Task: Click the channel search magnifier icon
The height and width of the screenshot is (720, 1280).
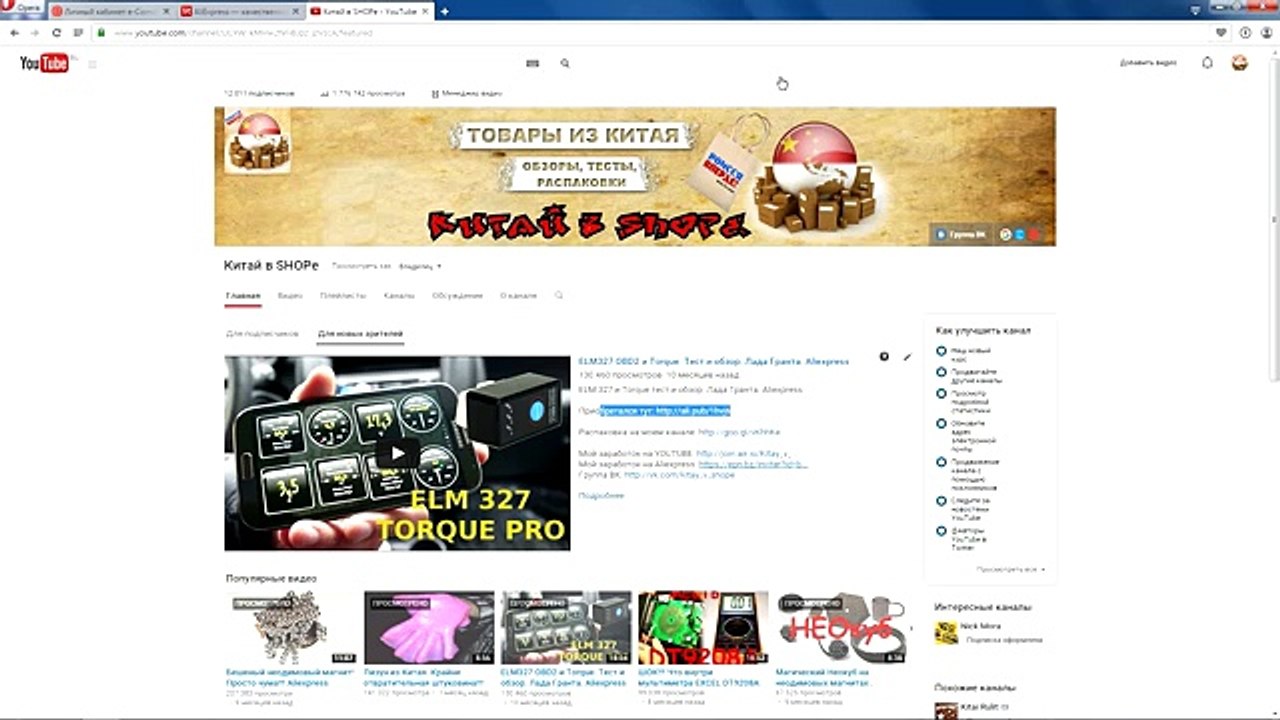Action: click(559, 296)
